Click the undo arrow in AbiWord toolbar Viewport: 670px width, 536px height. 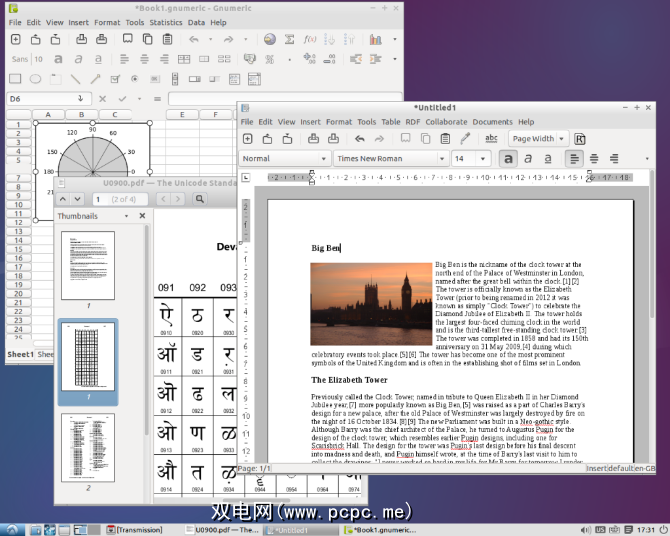361,139
